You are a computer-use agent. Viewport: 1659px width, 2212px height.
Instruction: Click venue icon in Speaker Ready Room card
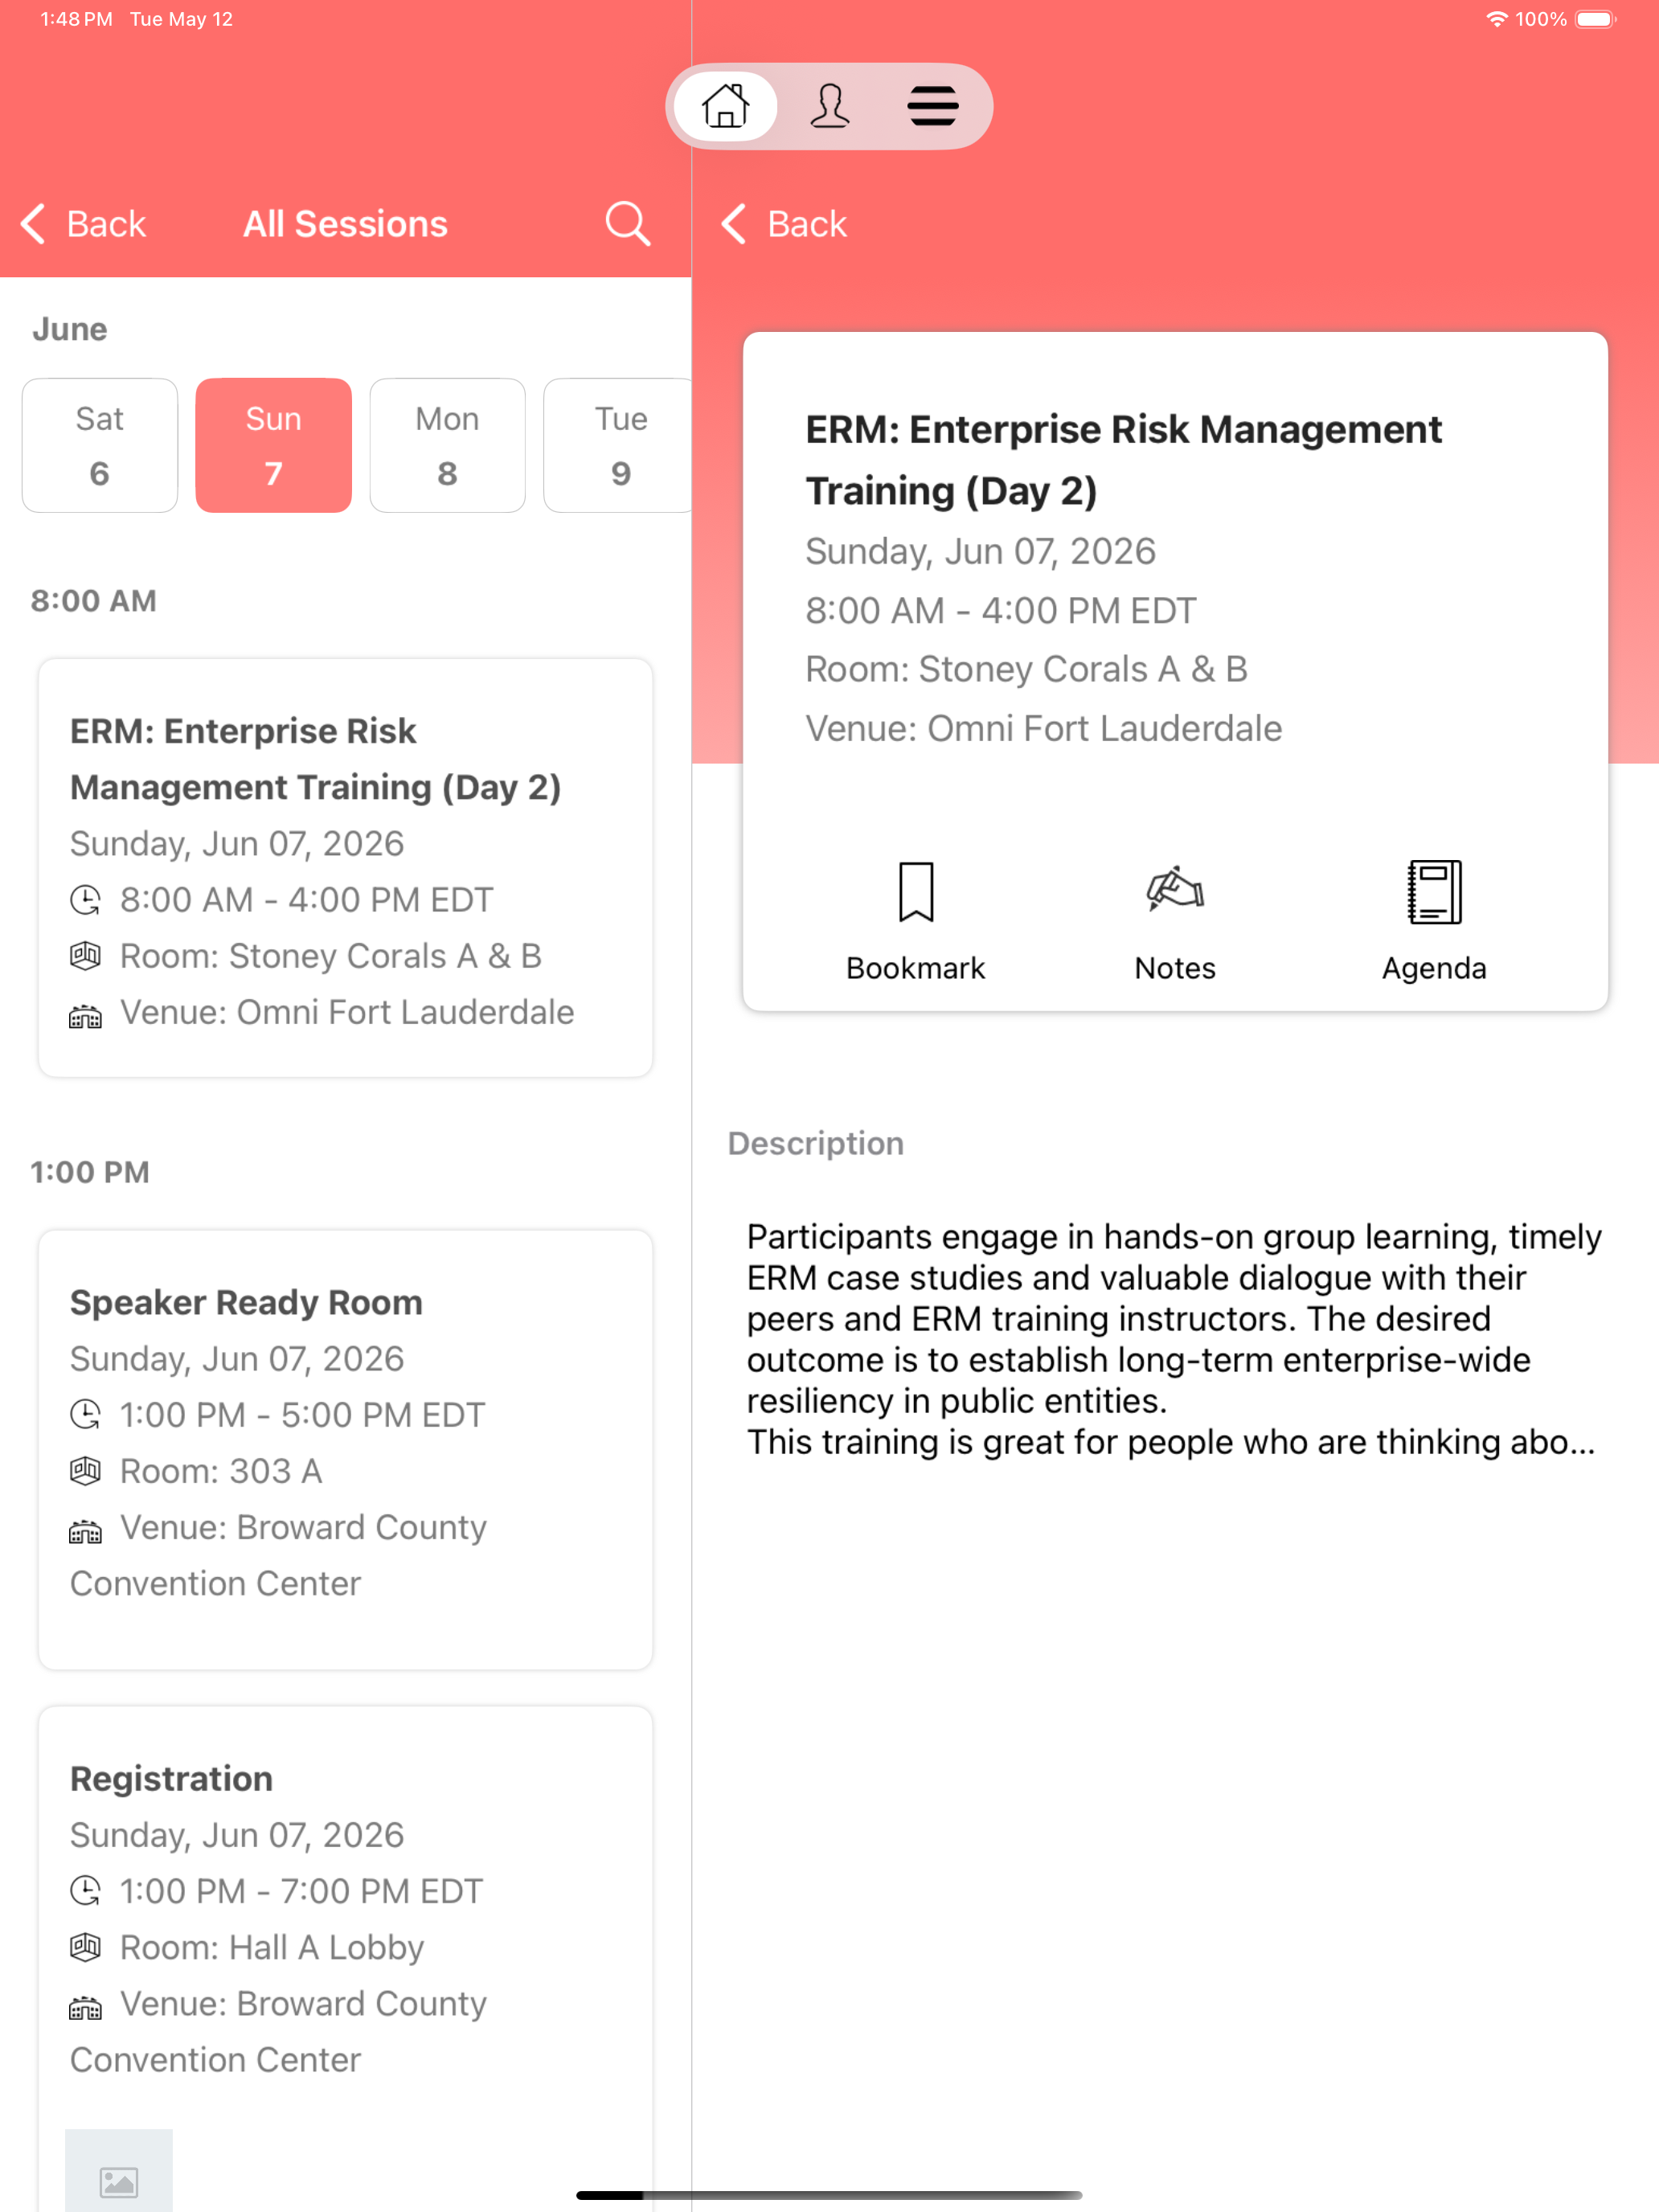[85, 1531]
